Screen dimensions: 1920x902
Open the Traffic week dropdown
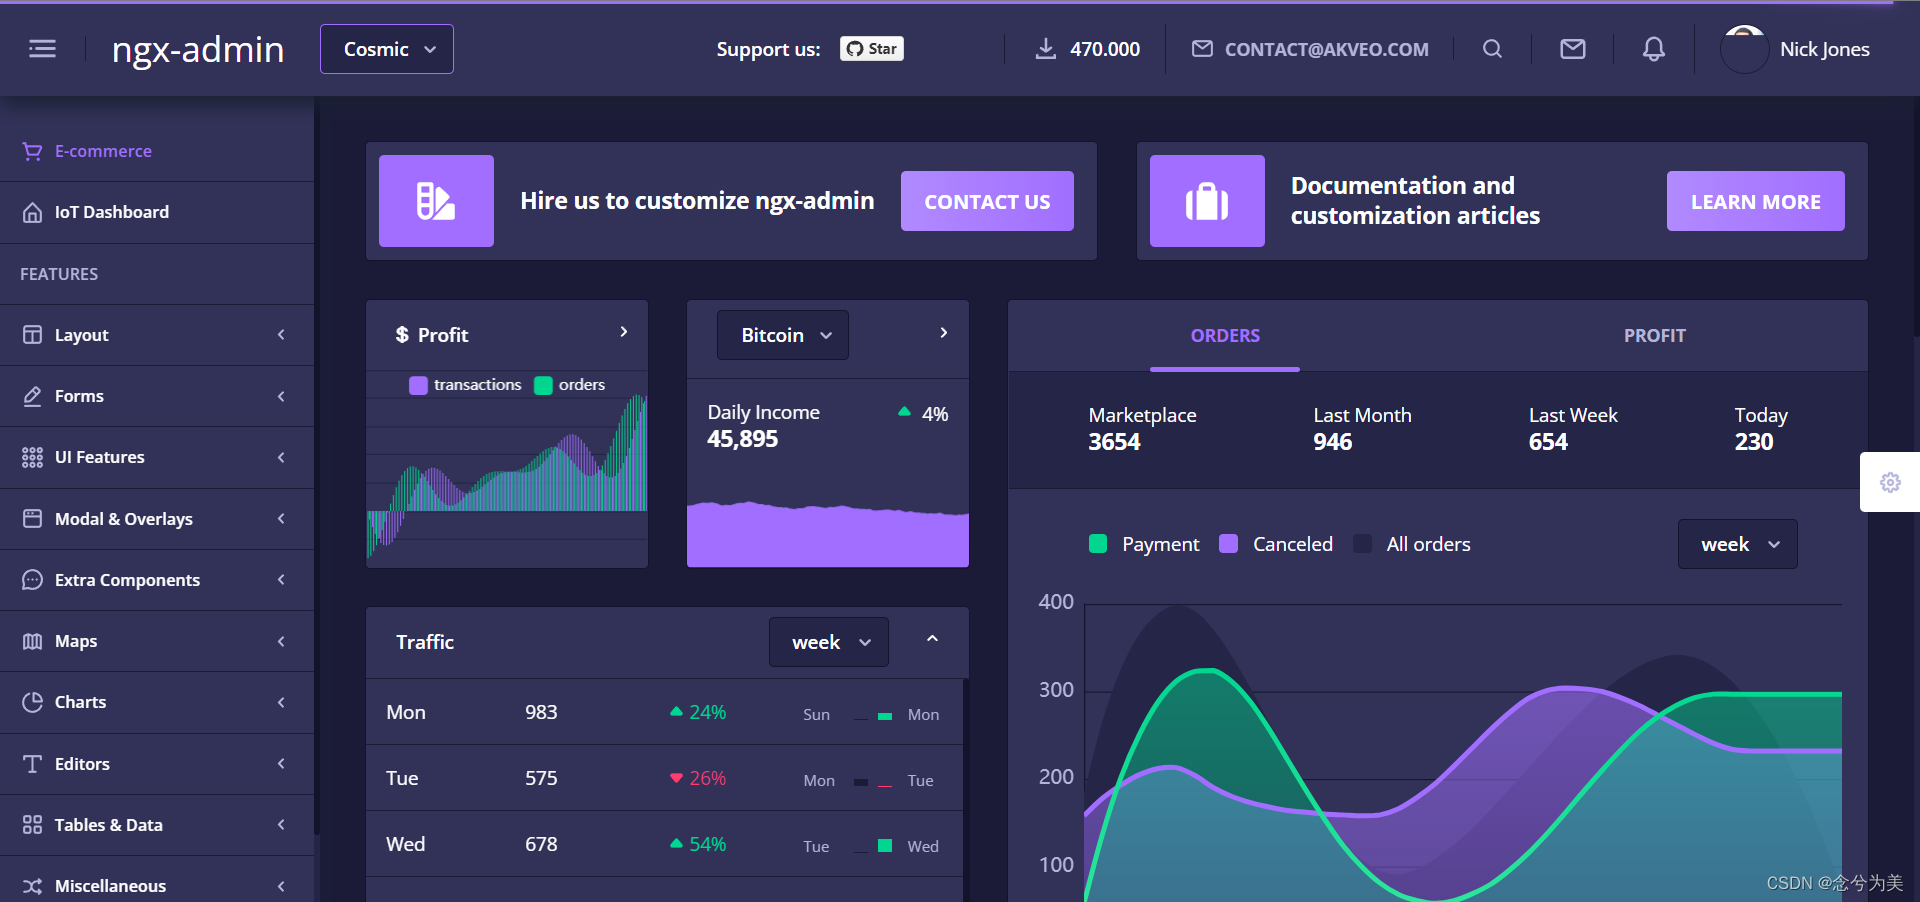pos(829,642)
